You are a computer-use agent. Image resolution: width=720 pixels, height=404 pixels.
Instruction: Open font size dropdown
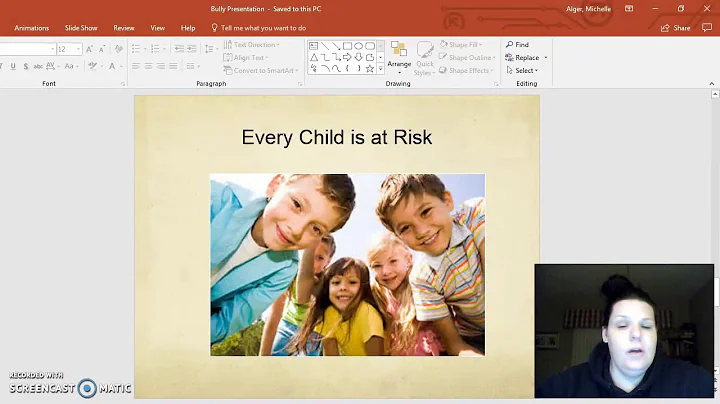pos(79,49)
